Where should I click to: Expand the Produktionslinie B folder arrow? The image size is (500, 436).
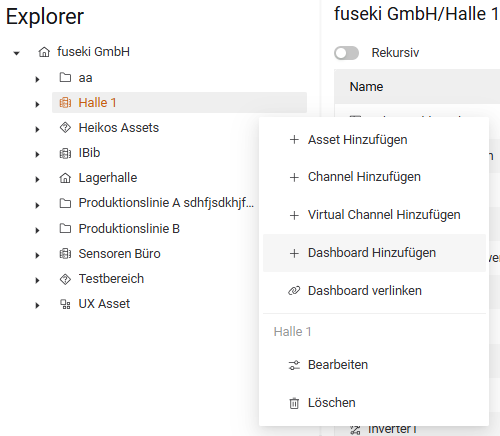pyautogui.click(x=37, y=230)
